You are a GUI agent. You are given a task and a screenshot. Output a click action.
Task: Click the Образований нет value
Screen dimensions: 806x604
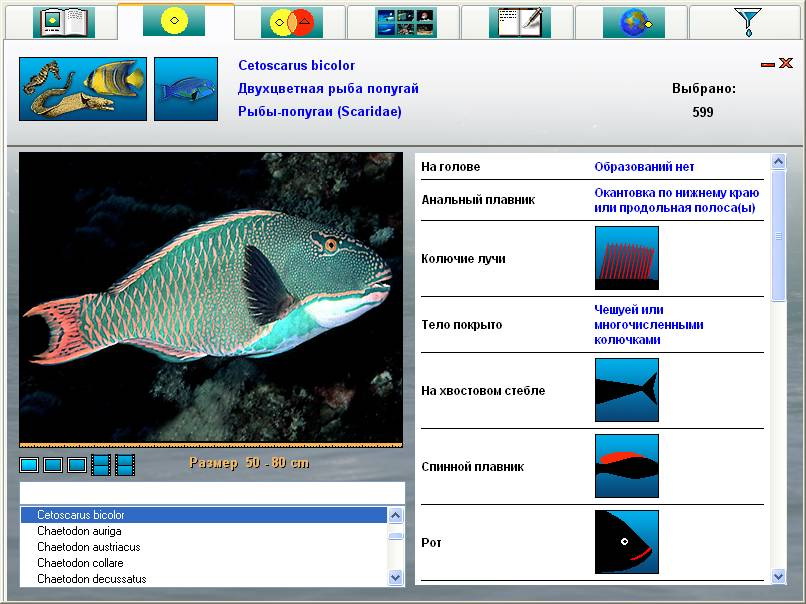pos(644,167)
